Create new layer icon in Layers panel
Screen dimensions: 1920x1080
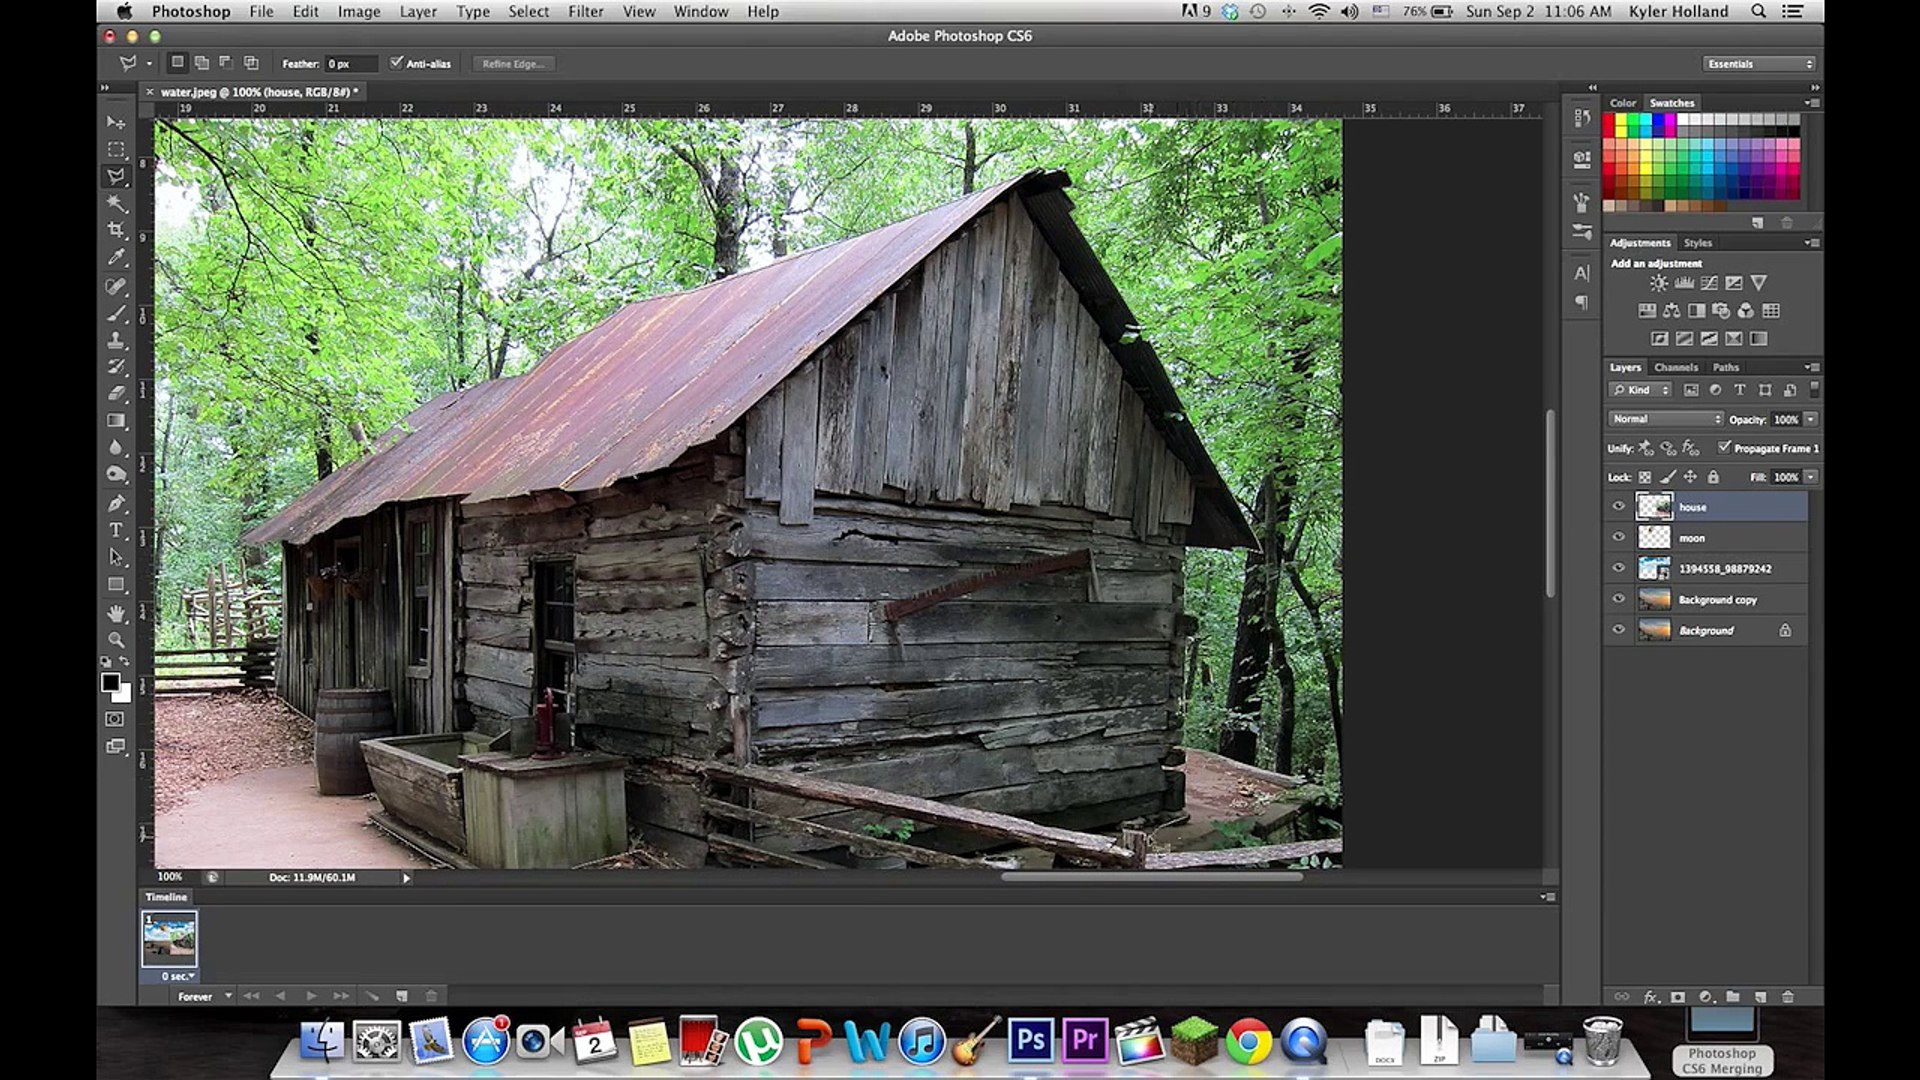pos(1760,997)
